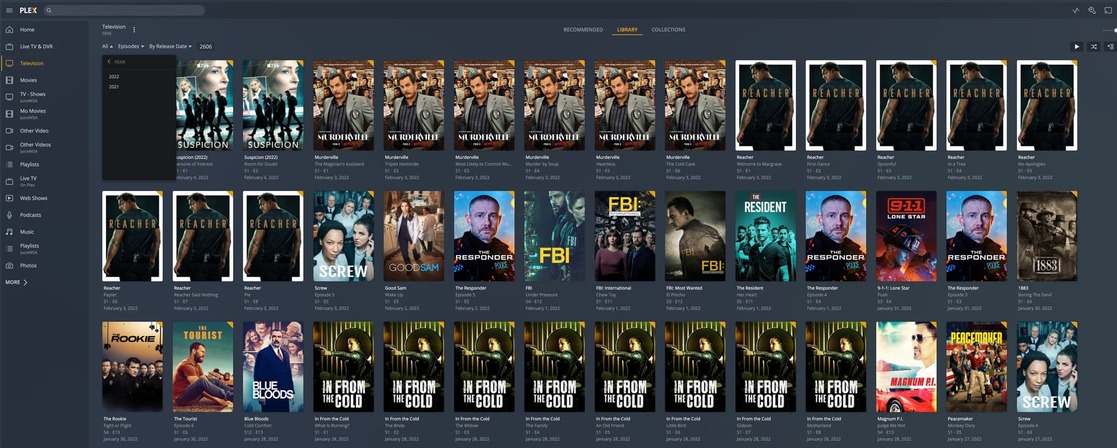The width and height of the screenshot is (1117, 448).
Task: Click the Murderville title under Triplet Homicide
Action: point(397,157)
